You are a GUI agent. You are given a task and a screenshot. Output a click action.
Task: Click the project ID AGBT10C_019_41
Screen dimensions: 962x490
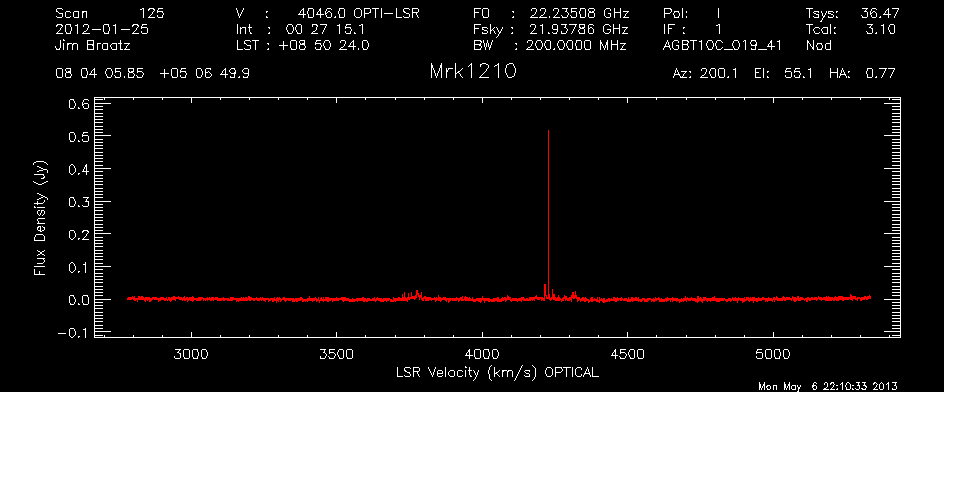pyautogui.click(x=722, y=45)
